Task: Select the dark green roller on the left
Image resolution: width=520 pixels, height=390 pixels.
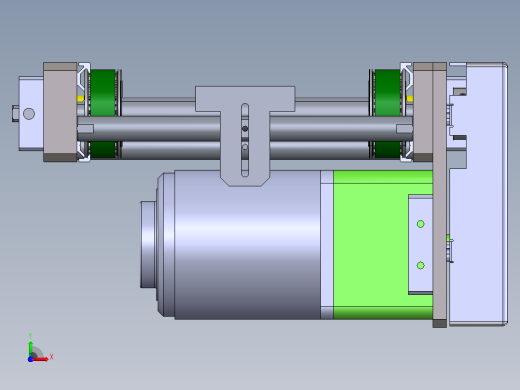Action: (x=103, y=114)
